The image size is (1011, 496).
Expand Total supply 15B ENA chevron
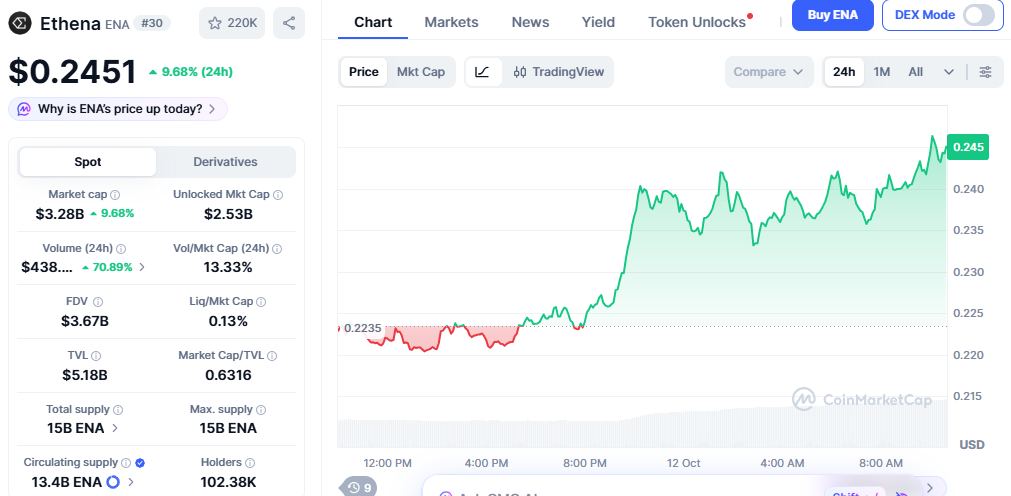click(115, 428)
